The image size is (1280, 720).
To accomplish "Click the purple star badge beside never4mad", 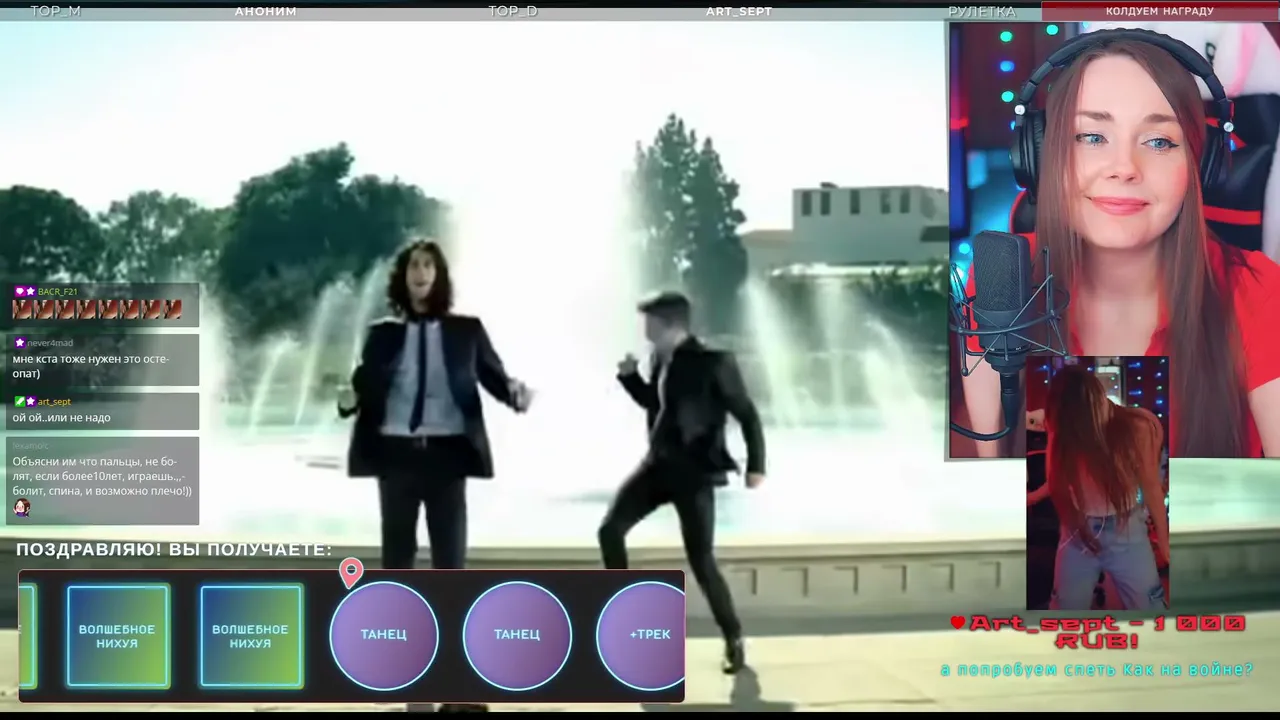I will (x=19, y=343).
